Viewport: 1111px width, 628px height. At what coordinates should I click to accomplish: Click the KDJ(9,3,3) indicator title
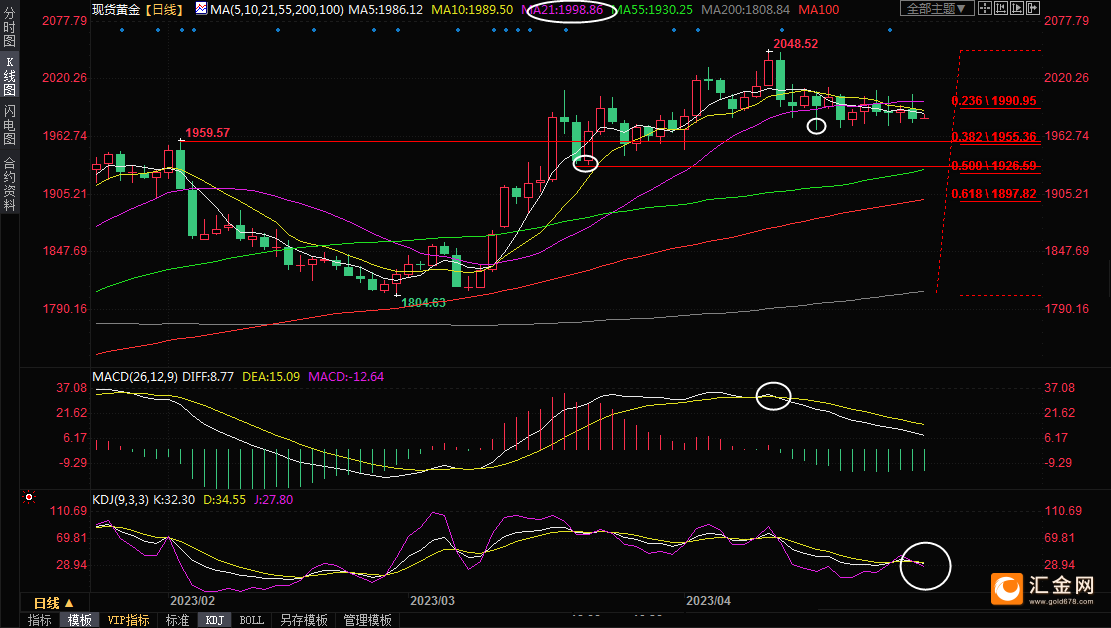coord(120,500)
